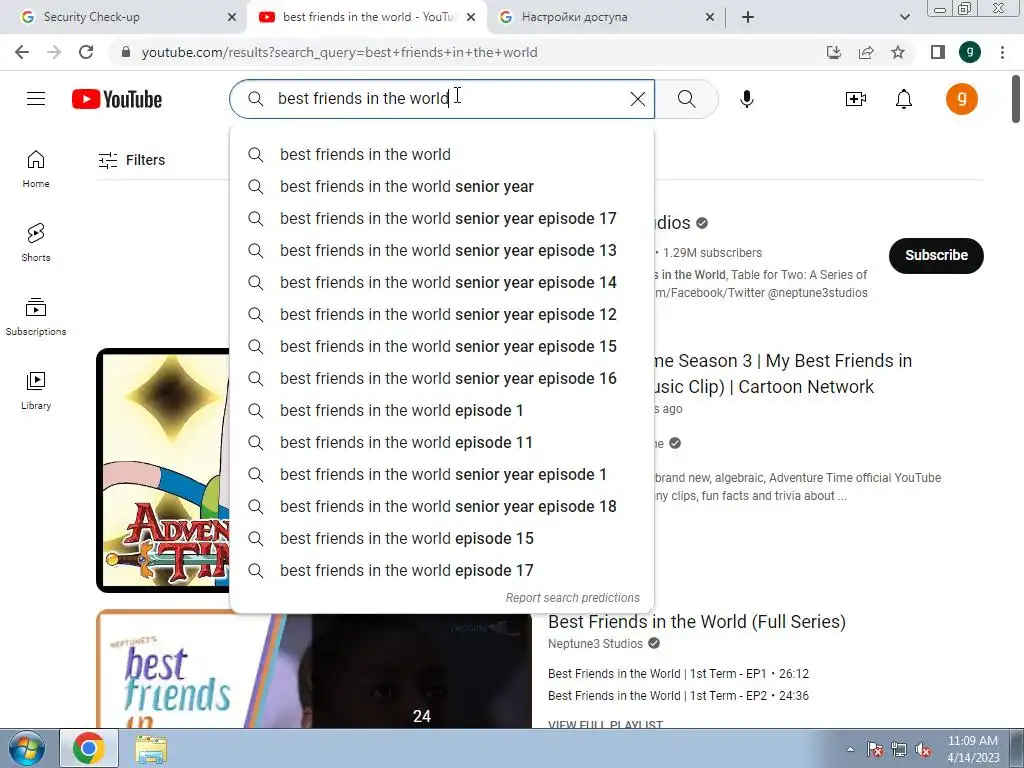This screenshot has width=1024, height=768.
Task: Open a new browser tab
Action: 748,17
